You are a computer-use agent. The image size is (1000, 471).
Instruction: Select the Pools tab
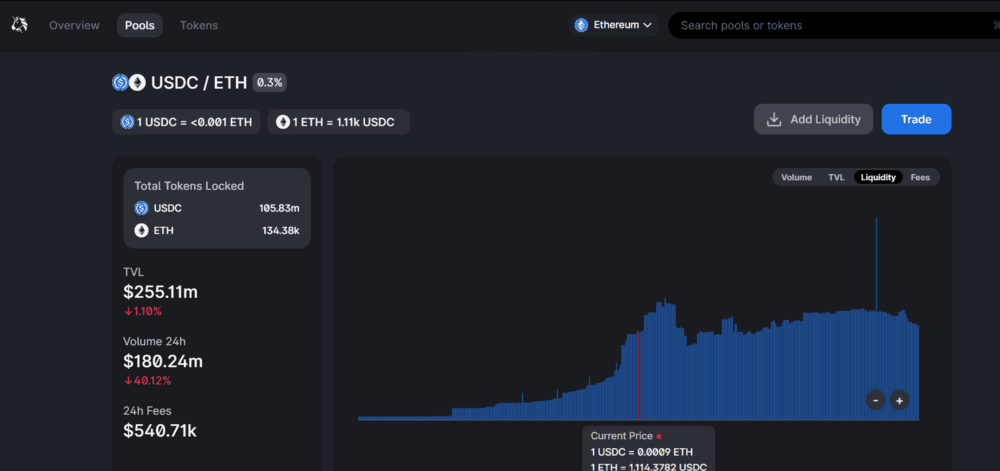click(140, 25)
